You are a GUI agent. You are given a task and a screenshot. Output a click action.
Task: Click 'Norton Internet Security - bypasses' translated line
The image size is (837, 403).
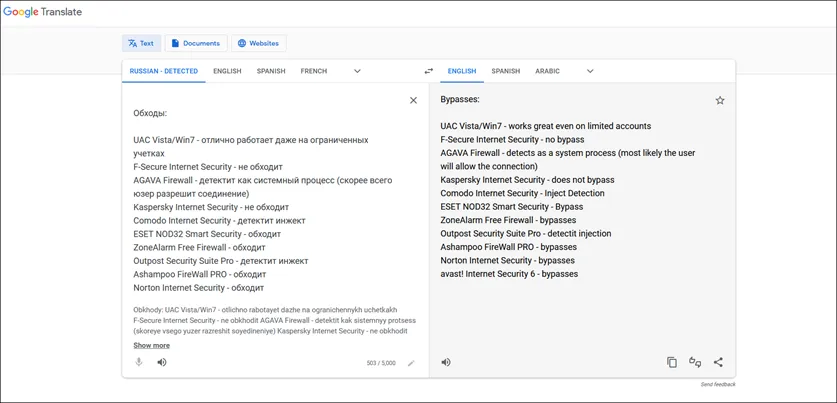[508, 260]
